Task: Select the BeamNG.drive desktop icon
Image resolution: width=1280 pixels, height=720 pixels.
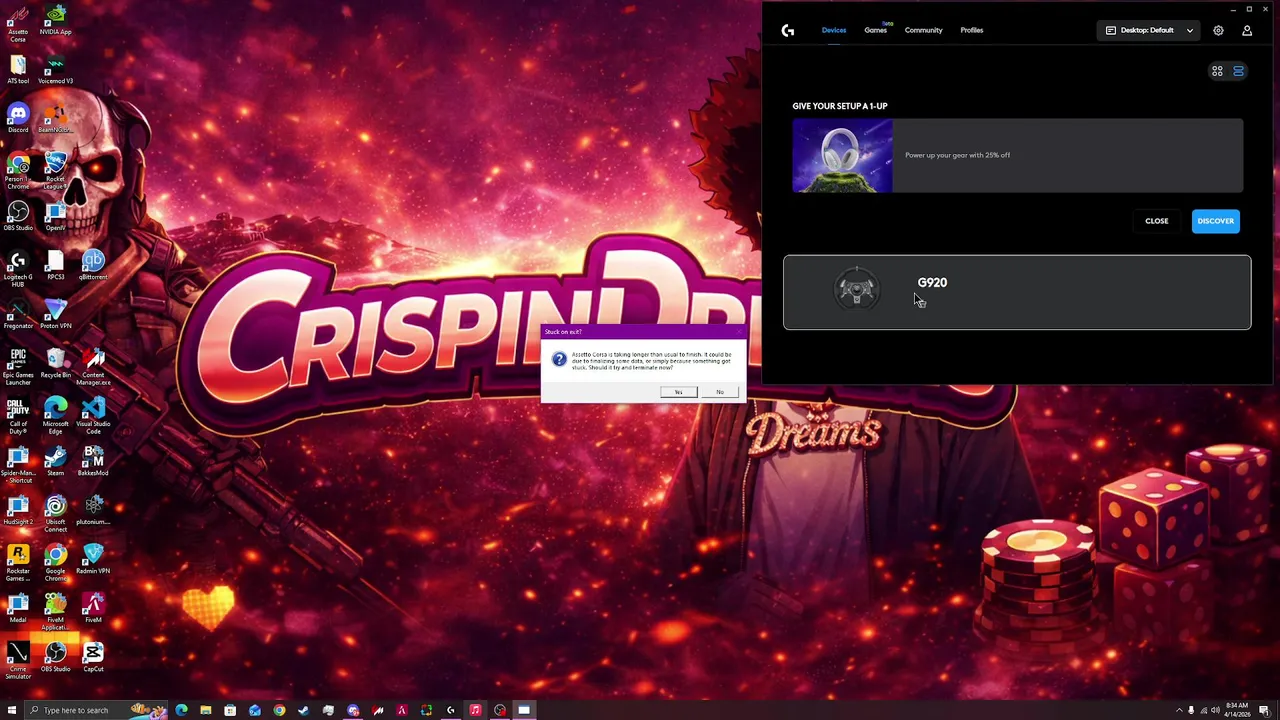Action: pos(56,118)
